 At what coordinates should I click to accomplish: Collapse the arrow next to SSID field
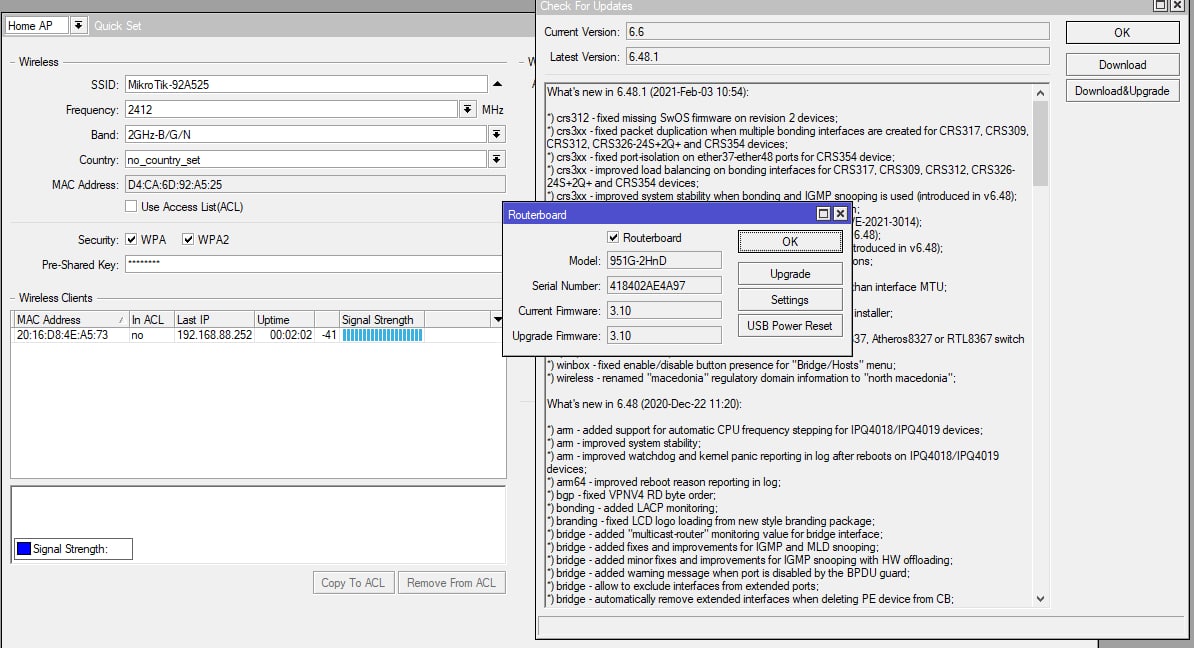[497, 85]
